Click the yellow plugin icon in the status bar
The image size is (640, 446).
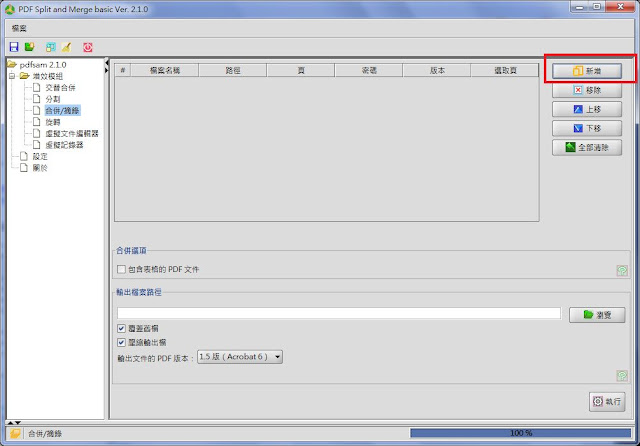pyautogui.click(x=15, y=433)
